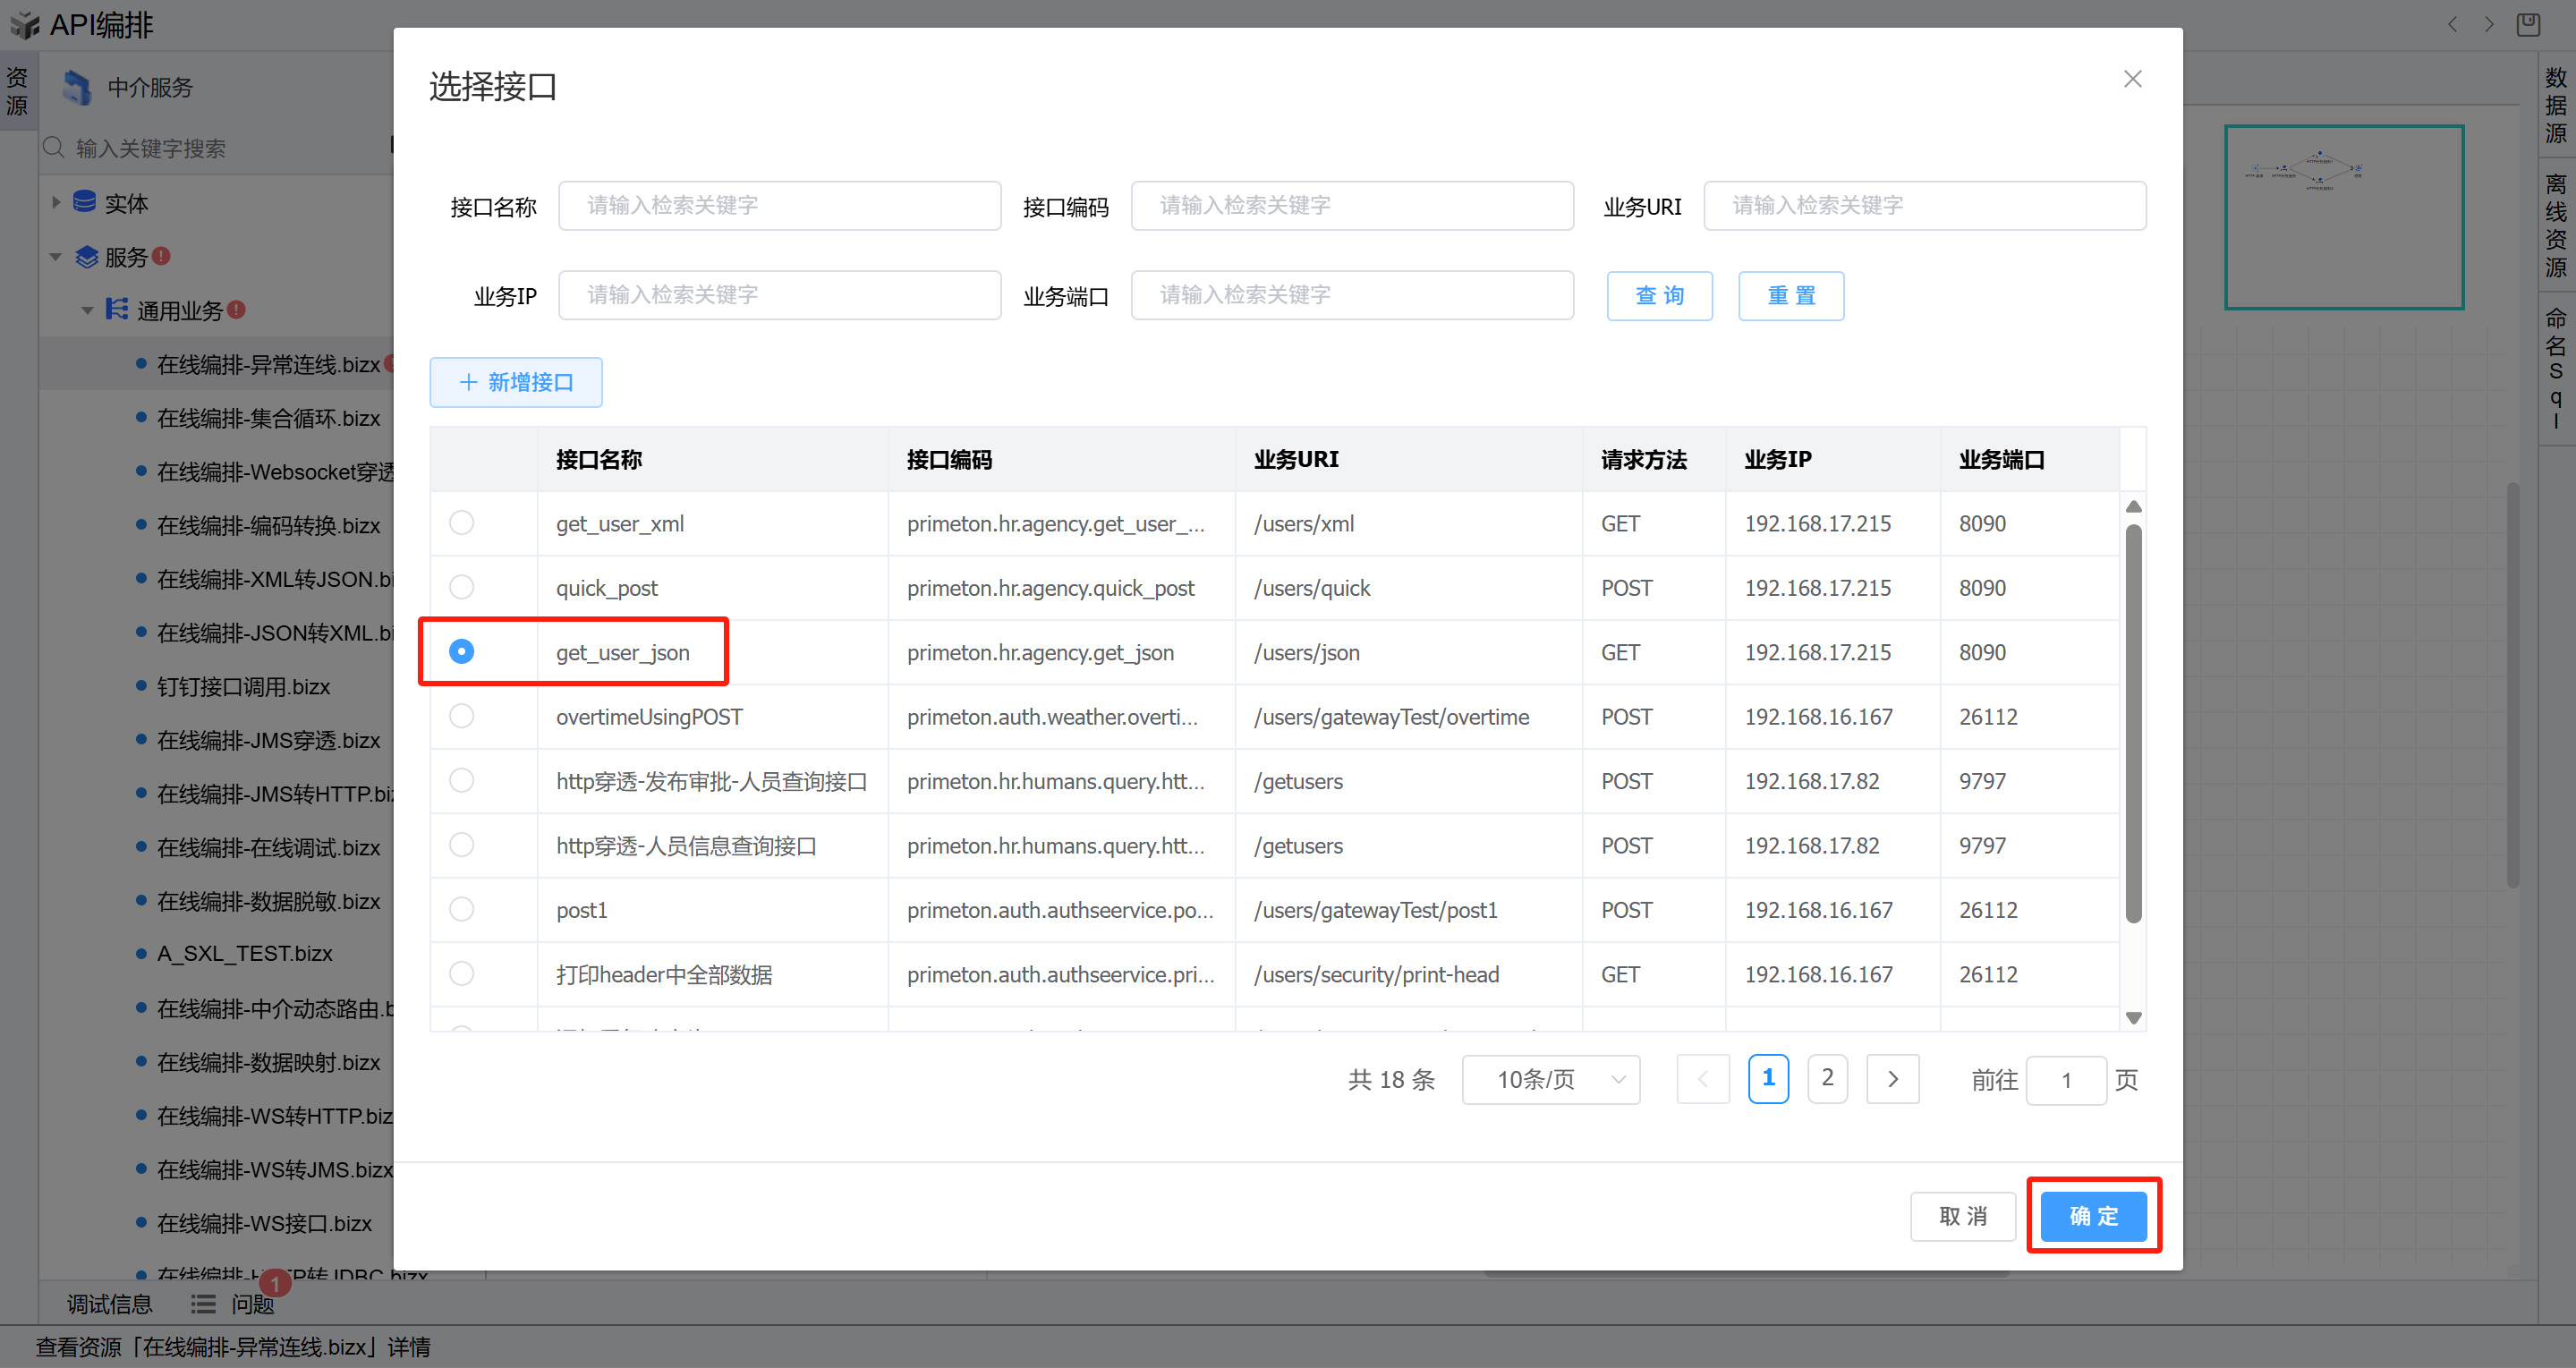This screenshot has width=2576, height=1368.
Task: Select the overtimeUsingPOST radio button
Action: tap(461, 716)
